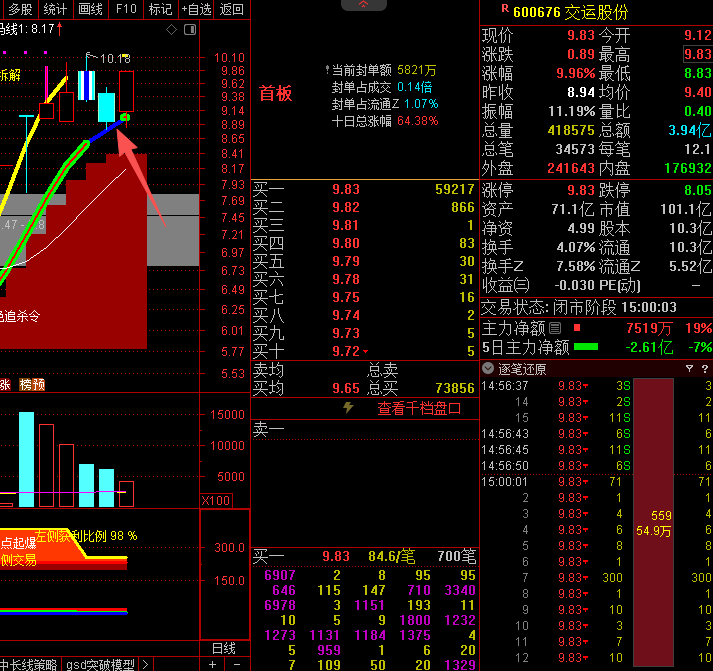Click the diamond marker icon above the chart
This screenshot has height=671, width=713.
(170, 30)
